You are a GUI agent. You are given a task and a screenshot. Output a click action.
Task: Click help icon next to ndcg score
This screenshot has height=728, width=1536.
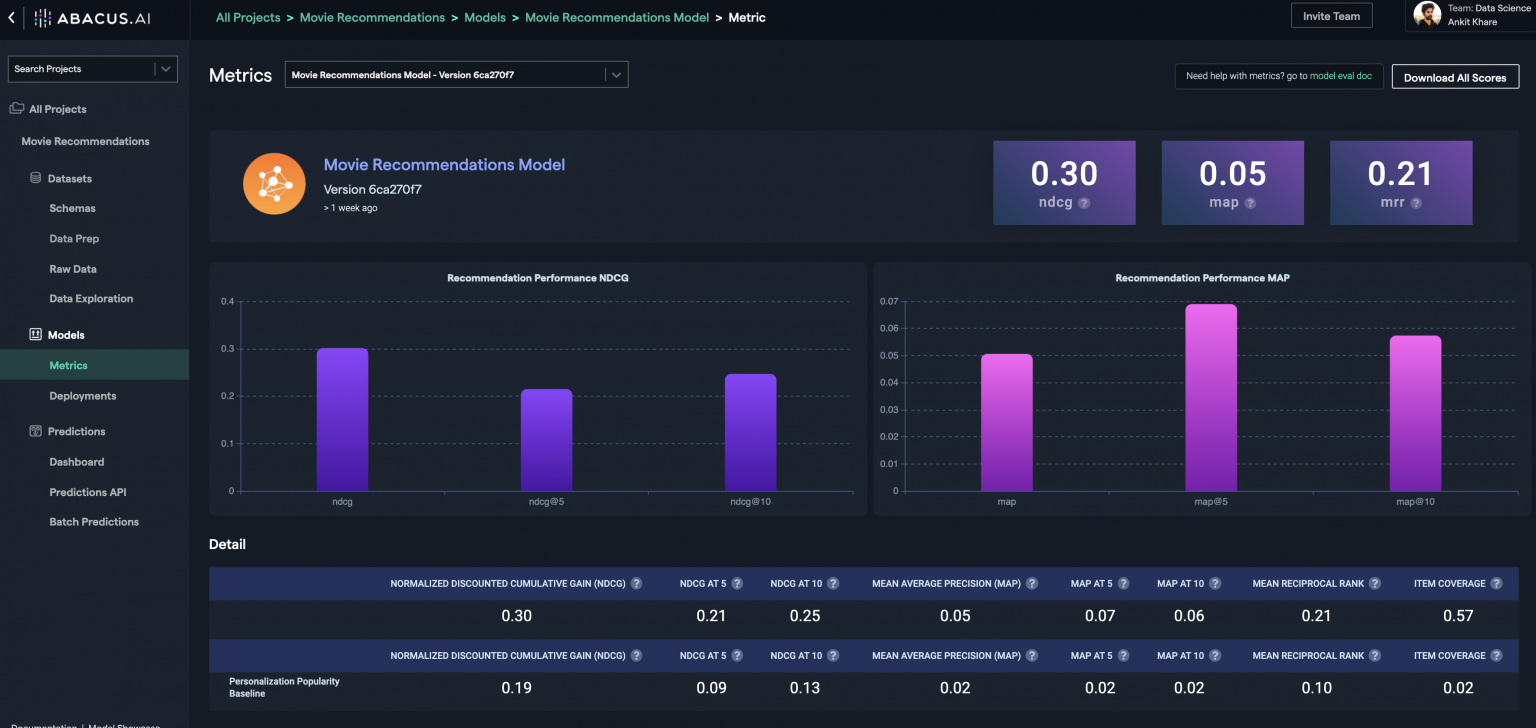1084,203
